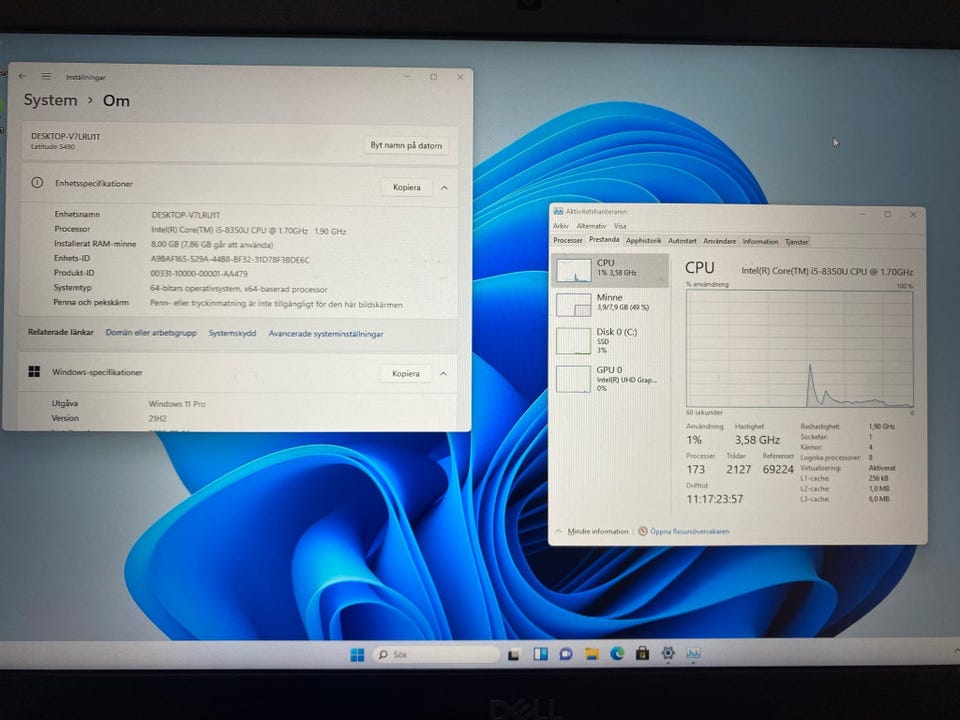Open the Autostart tab in Task Manager

[682, 241]
